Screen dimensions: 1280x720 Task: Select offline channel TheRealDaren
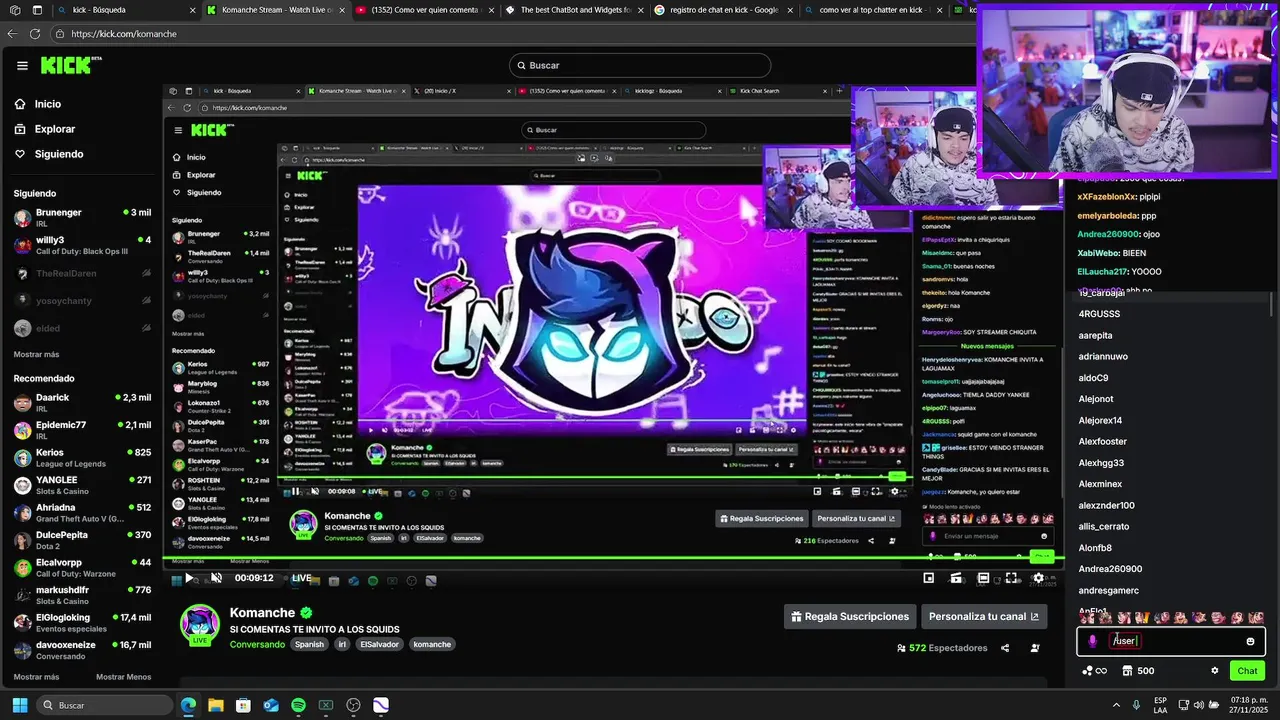coord(82,273)
